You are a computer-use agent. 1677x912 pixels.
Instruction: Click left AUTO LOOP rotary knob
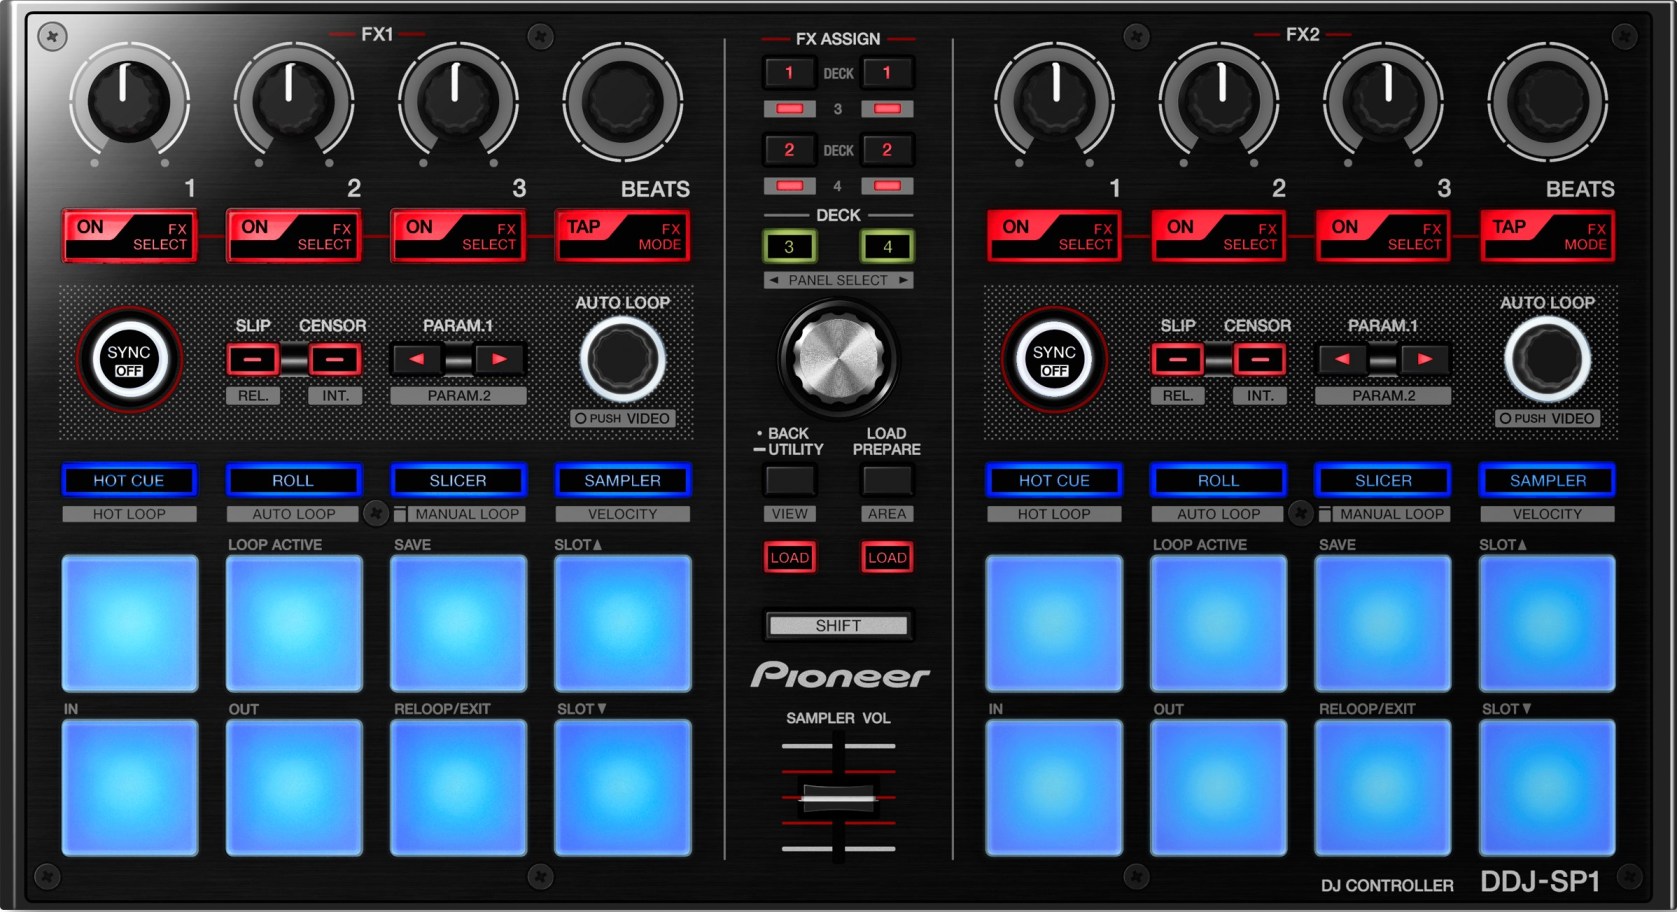pyautogui.click(x=622, y=360)
